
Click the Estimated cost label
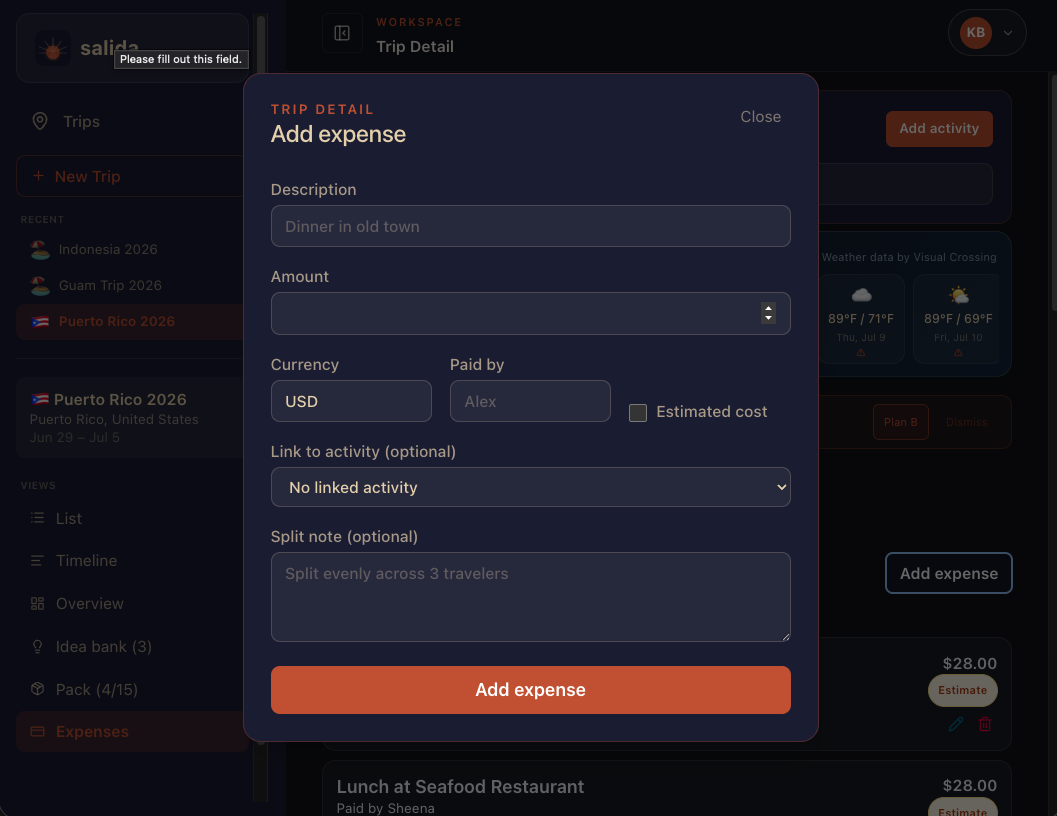(711, 411)
